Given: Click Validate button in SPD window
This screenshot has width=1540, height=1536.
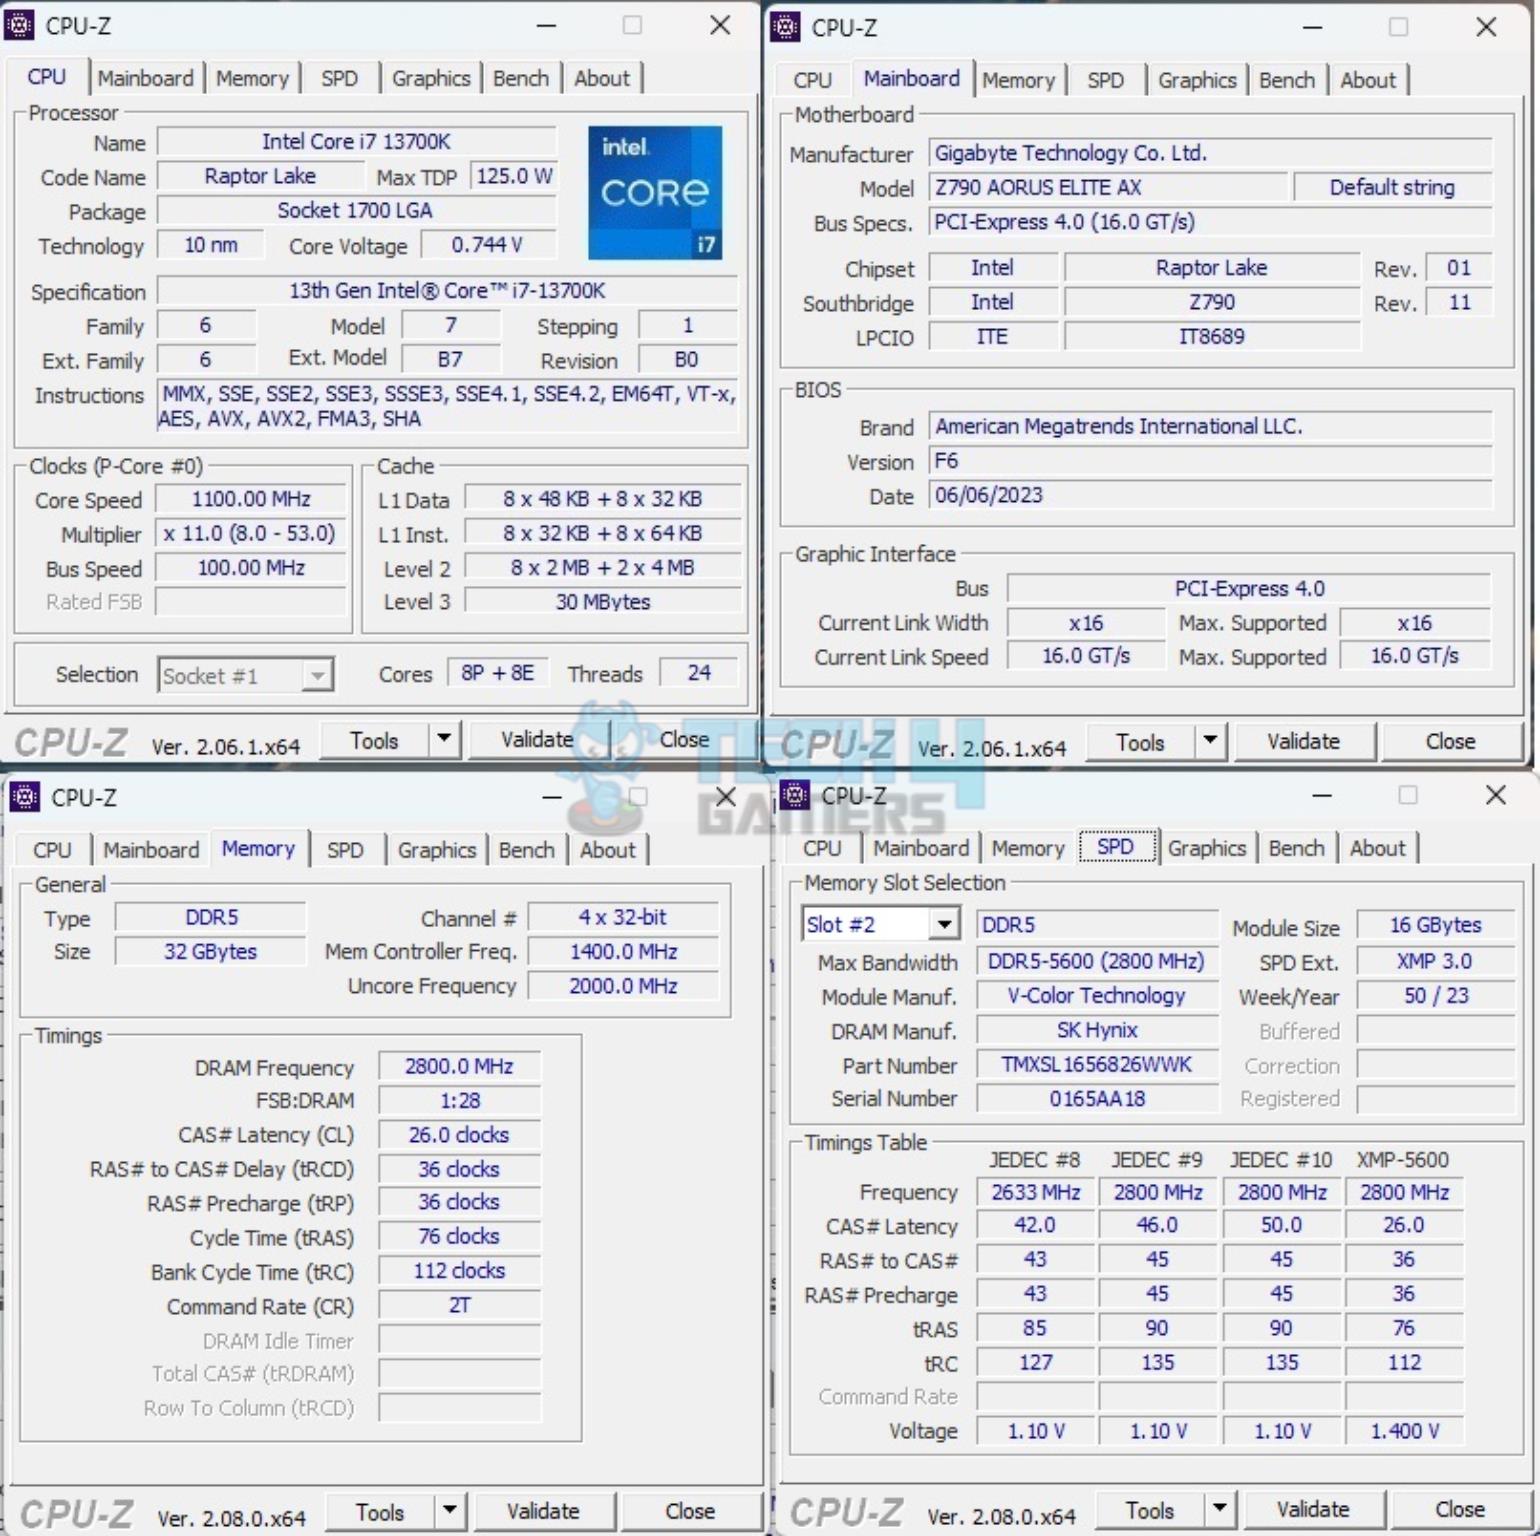Looking at the screenshot, I should [1313, 1509].
